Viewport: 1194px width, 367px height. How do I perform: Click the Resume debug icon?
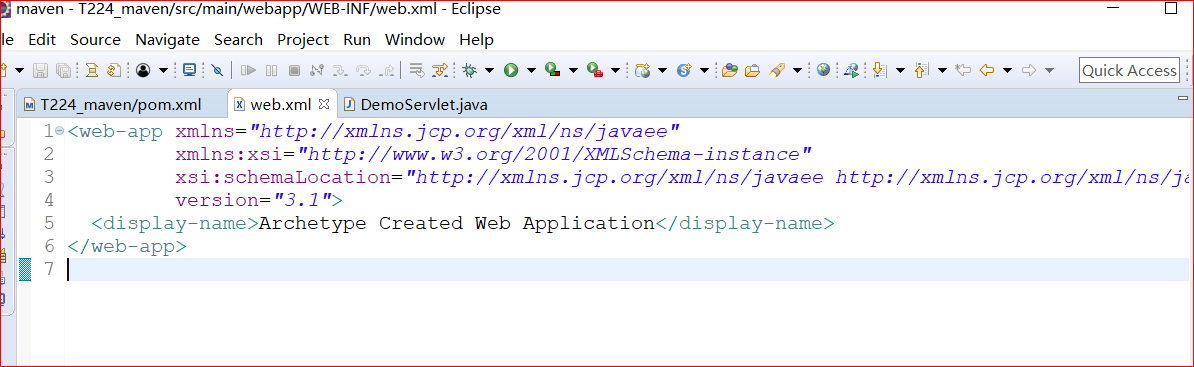pyautogui.click(x=248, y=71)
